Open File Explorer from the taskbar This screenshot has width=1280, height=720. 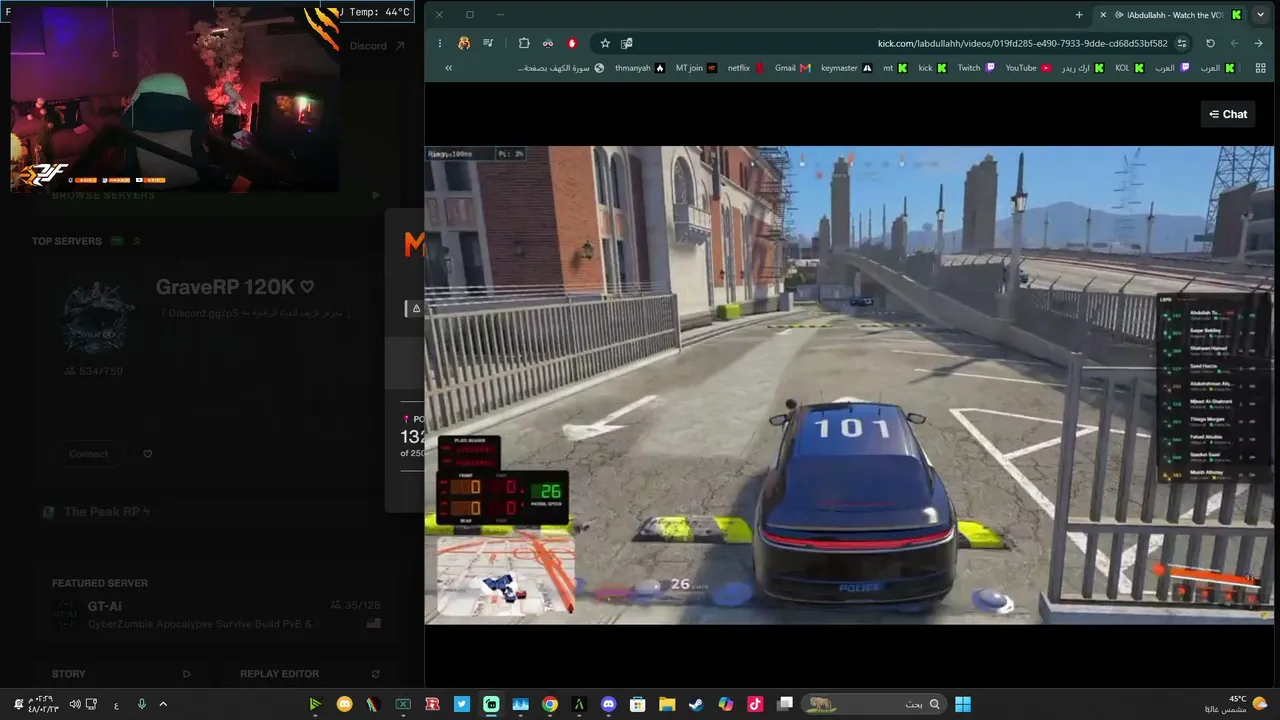click(x=667, y=704)
